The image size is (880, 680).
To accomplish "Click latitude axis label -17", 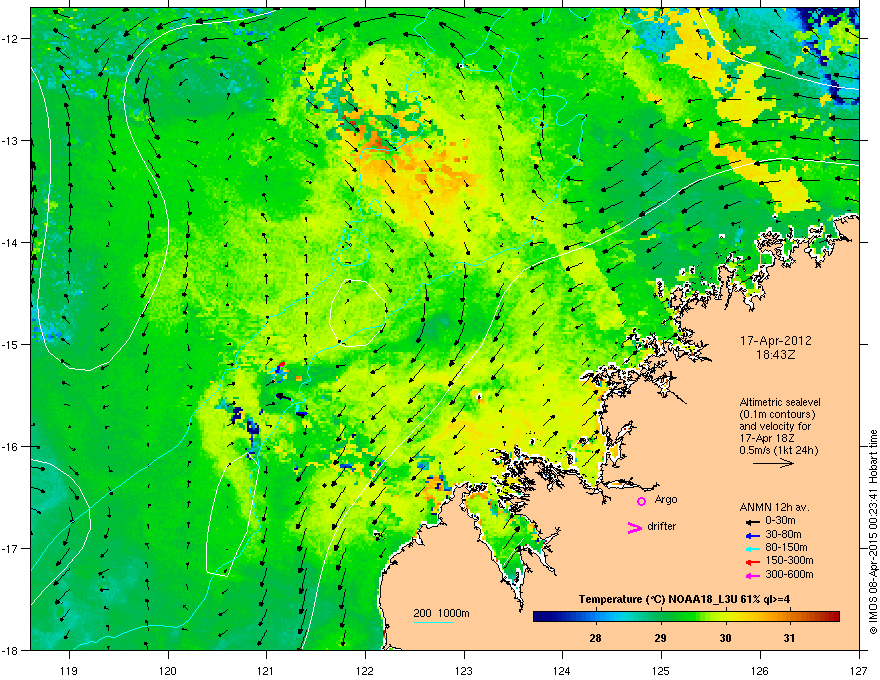I will (x=10, y=548).
